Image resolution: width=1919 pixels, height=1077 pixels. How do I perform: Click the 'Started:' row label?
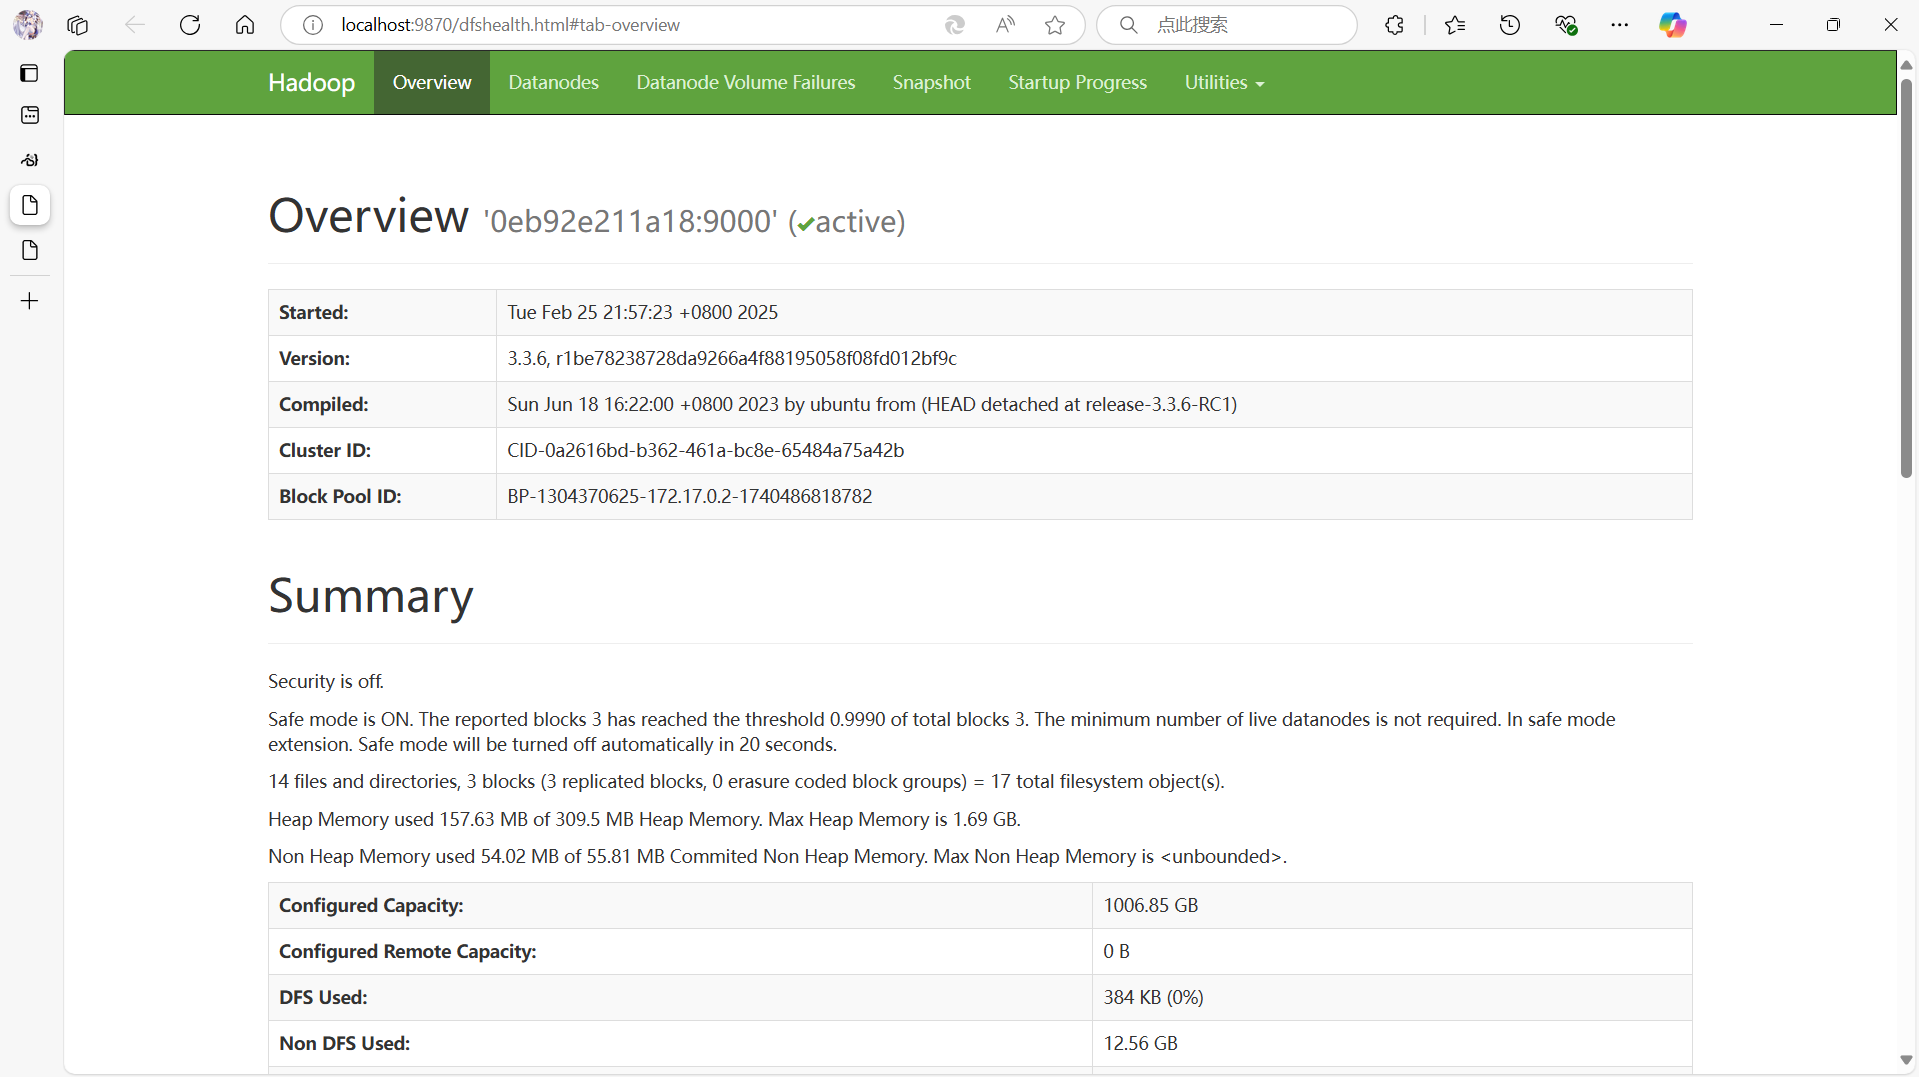314,313
